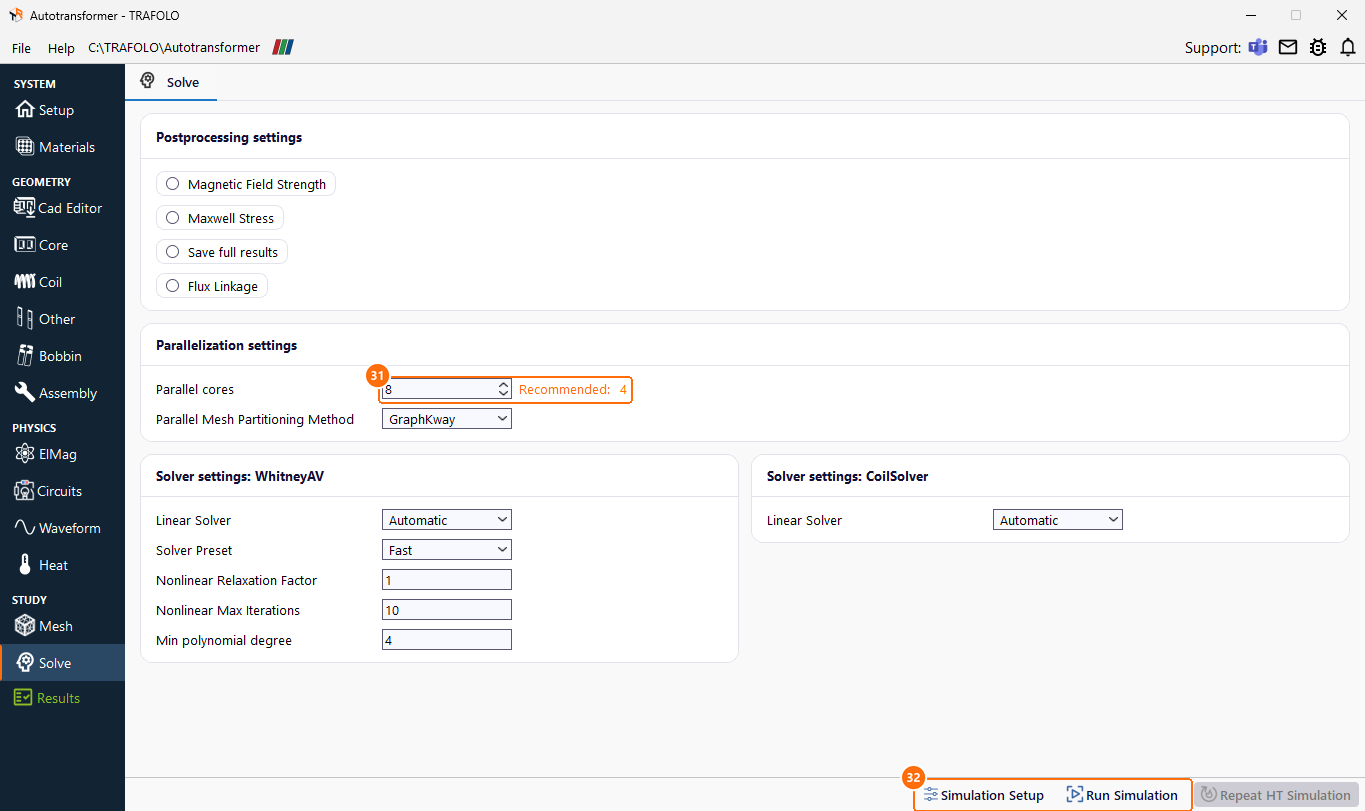Go to the Core geometry section
The image size is (1365, 811).
(42, 245)
